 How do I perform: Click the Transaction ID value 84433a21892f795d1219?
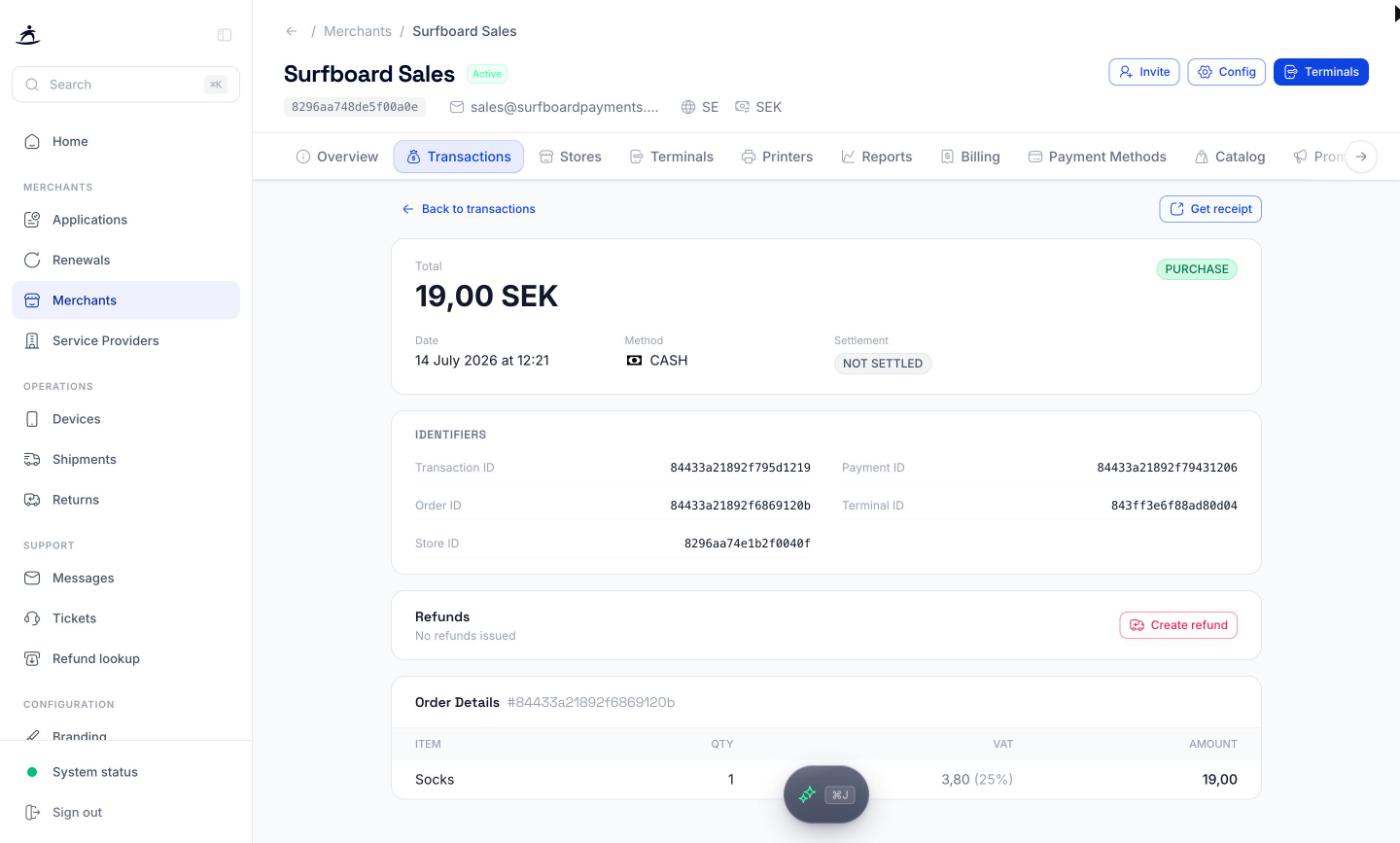(x=740, y=468)
